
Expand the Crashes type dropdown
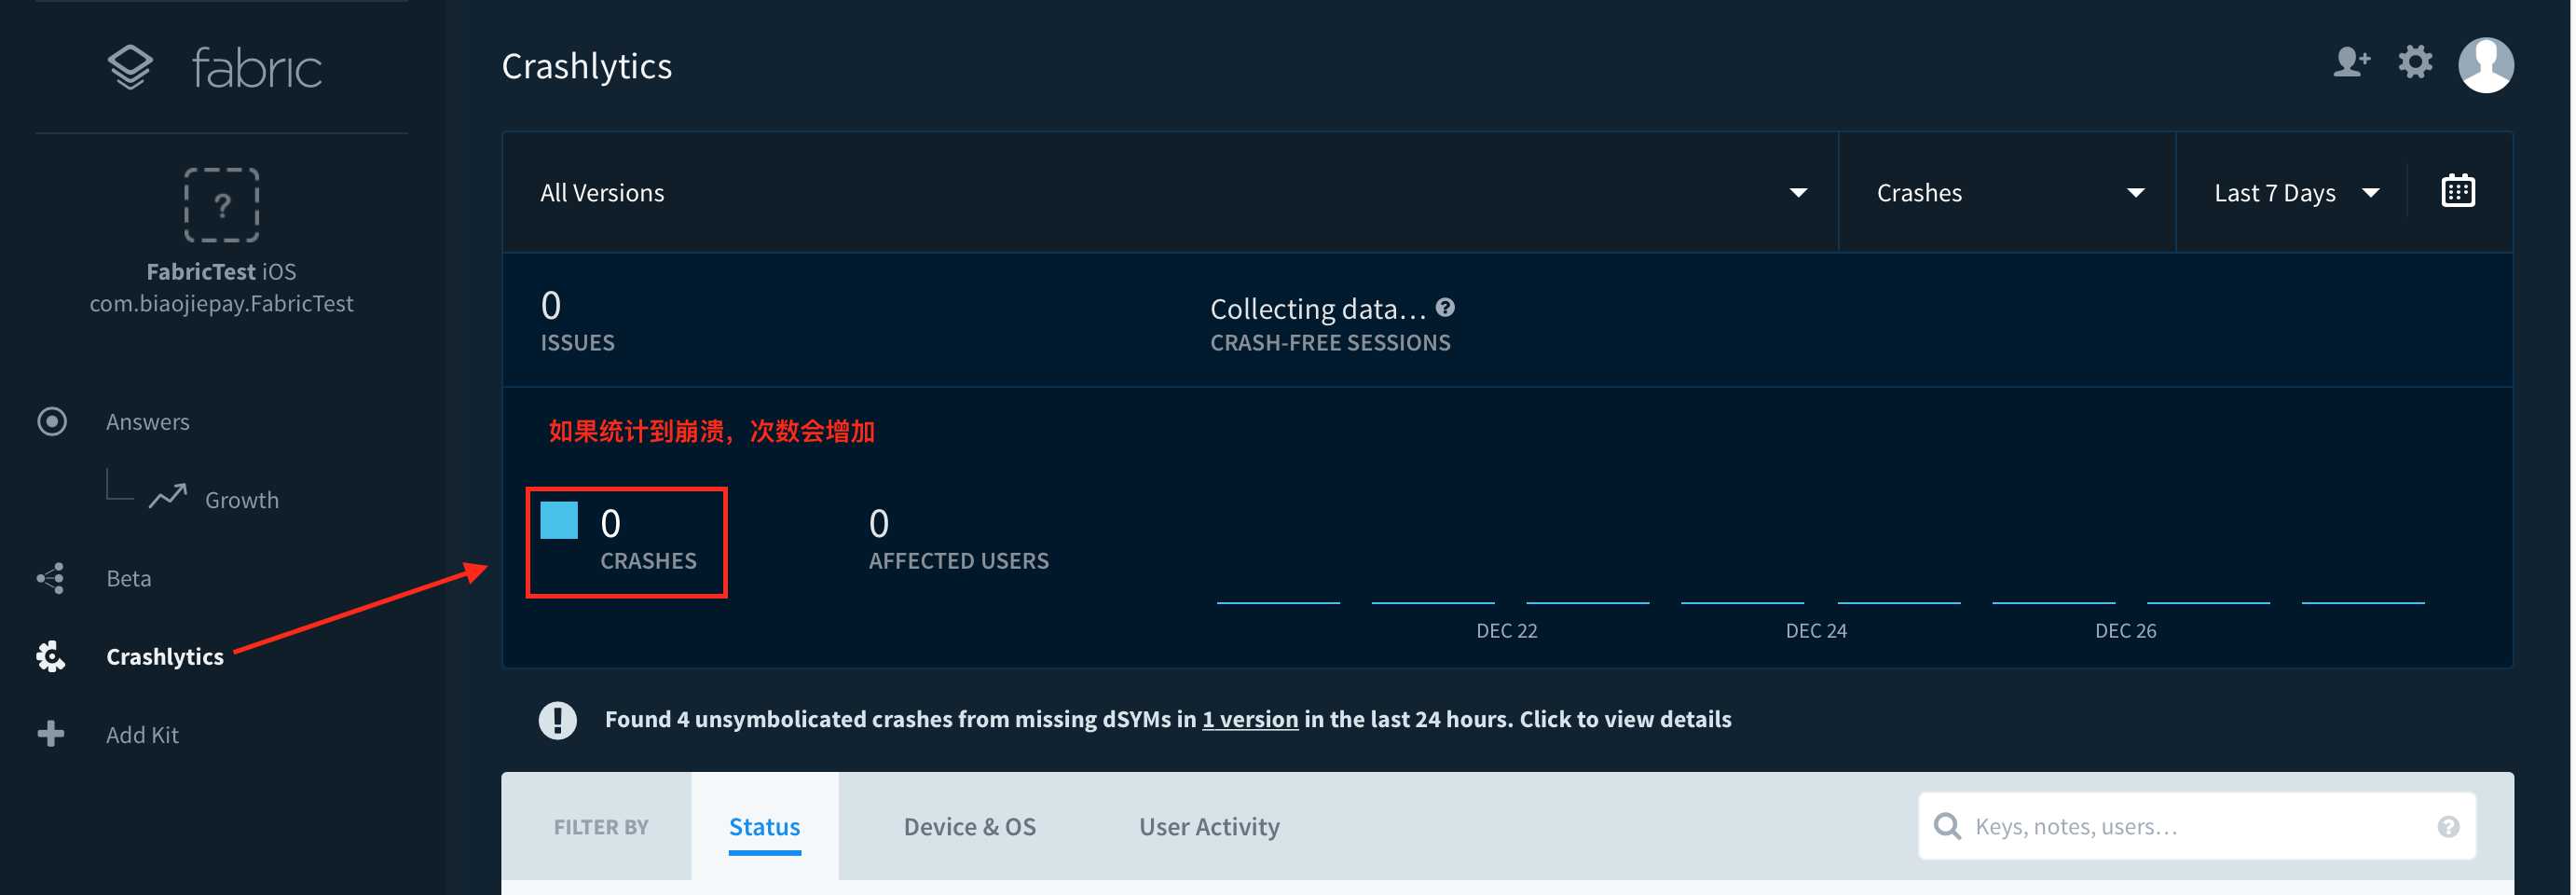2006,192
